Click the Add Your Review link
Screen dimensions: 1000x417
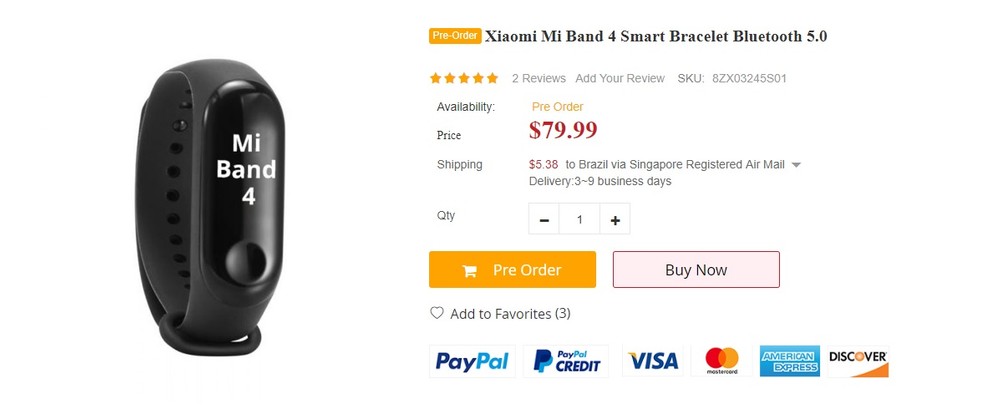[620, 78]
